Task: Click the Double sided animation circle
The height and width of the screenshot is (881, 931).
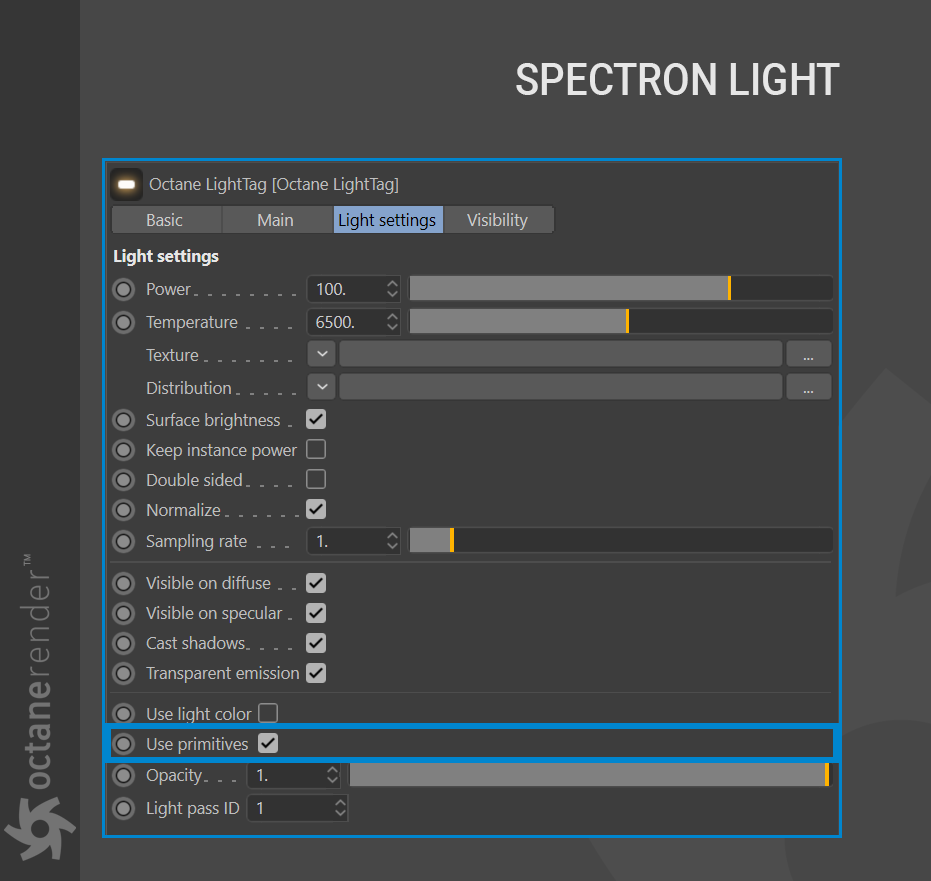Action: 124,480
